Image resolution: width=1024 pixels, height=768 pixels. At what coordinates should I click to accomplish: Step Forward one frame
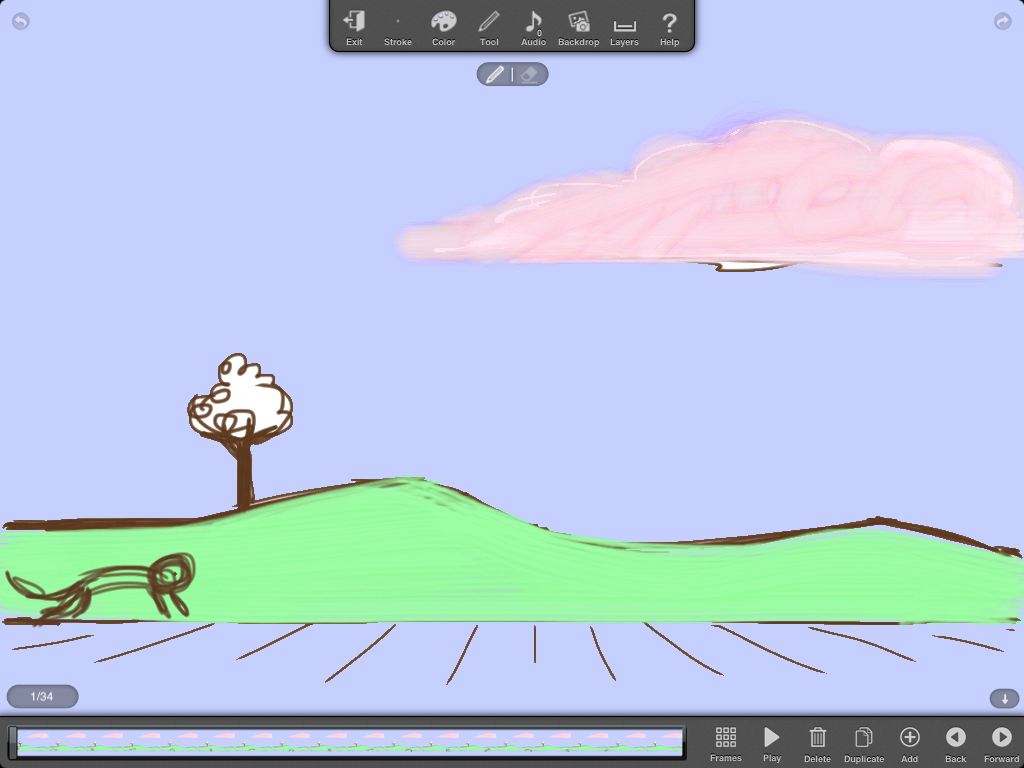1001,743
